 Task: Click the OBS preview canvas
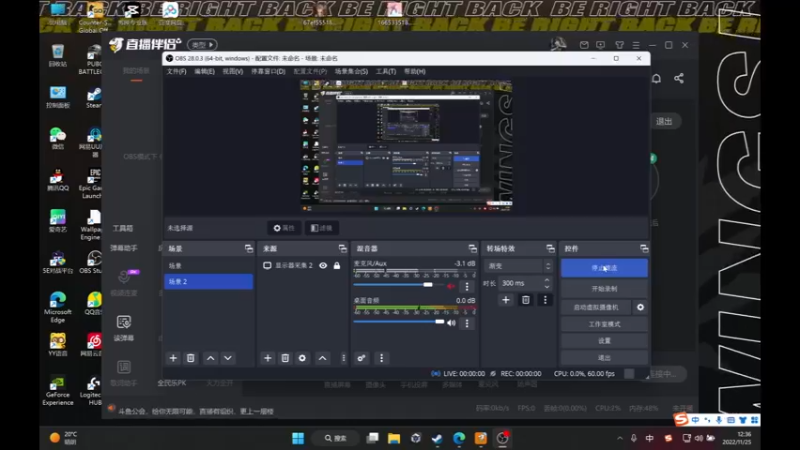pos(406,146)
